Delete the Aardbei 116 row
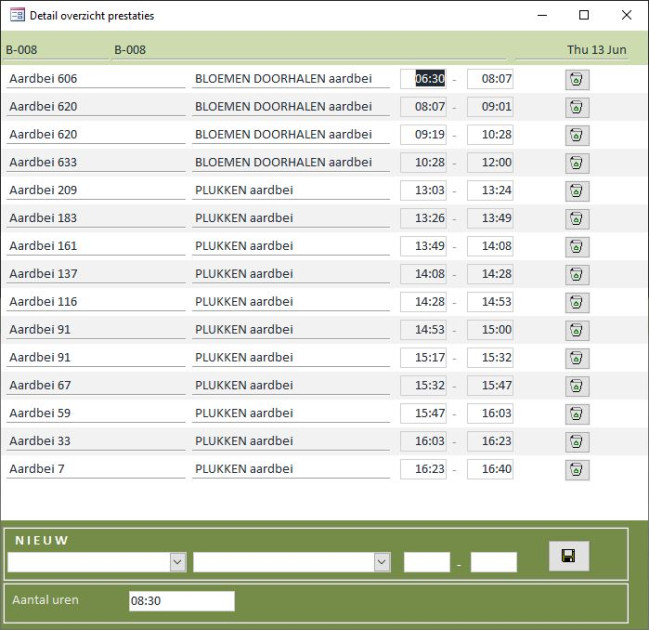Image resolution: width=649 pixels, height=630 pixels. [x=577, y=302]
